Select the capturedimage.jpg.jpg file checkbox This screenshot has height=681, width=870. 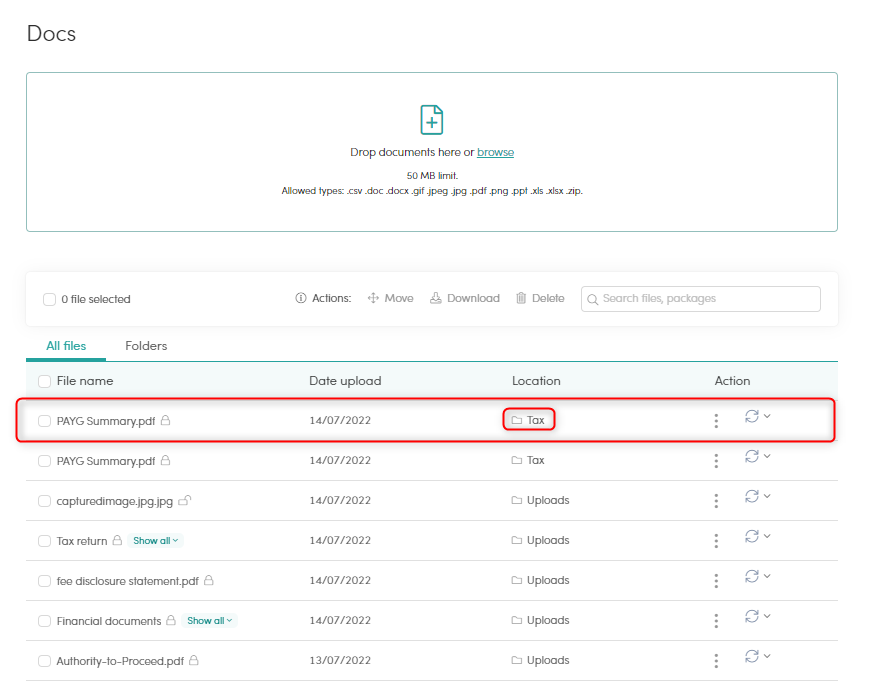point(44,501)
